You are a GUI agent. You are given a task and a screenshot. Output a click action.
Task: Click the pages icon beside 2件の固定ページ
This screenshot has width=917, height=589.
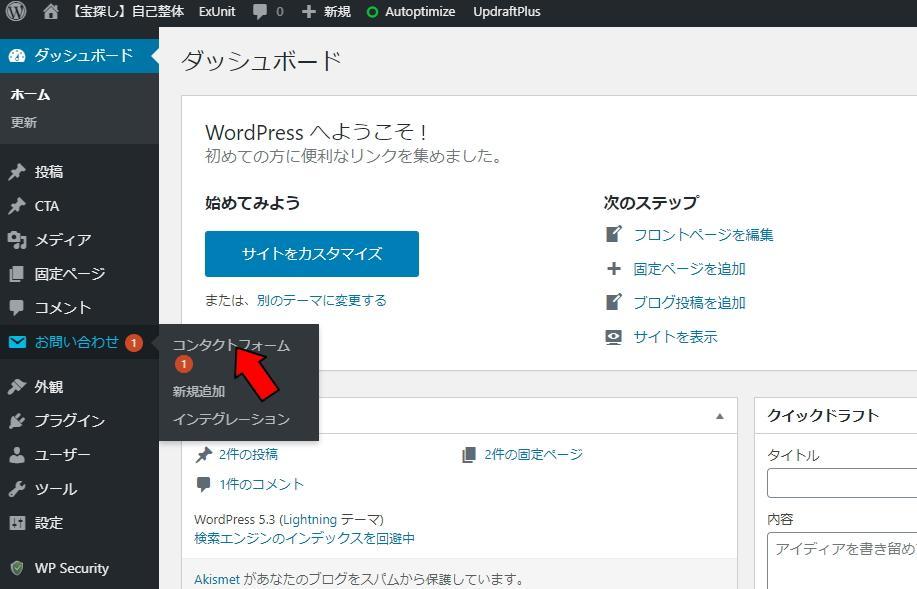tap(468, 454)
